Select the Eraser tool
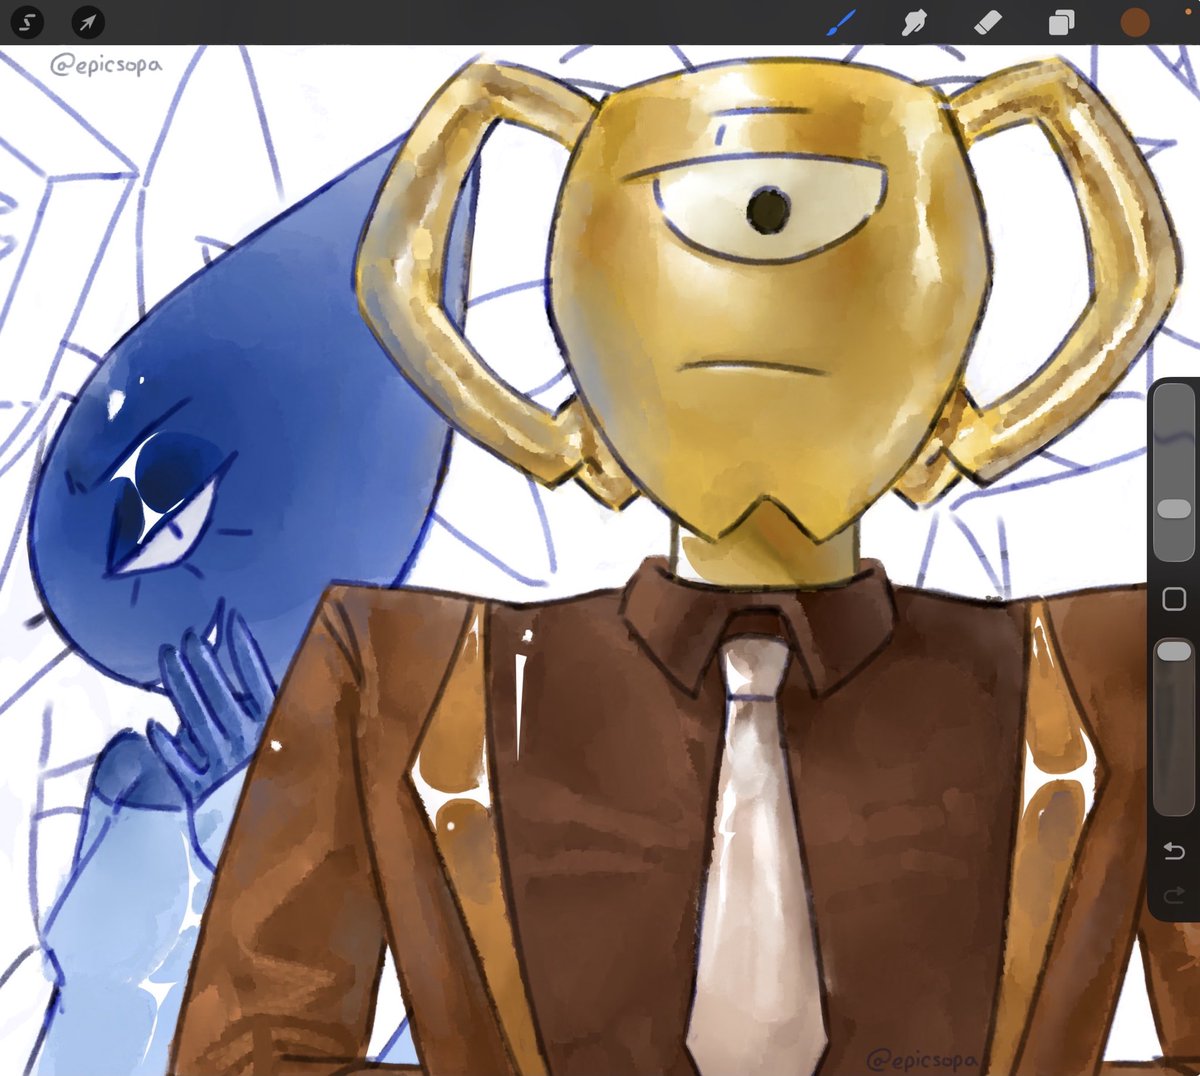The image size is (1200, 1076). tap(988, 22)
